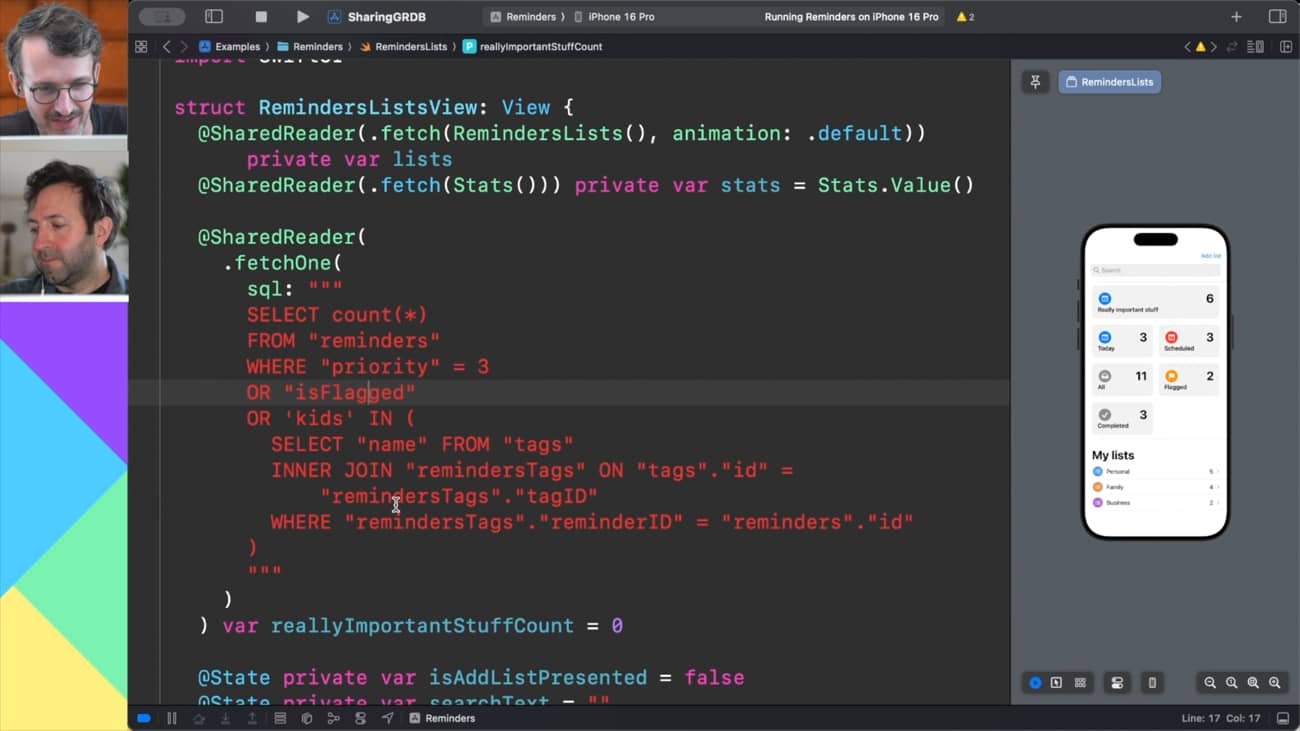Pin the preview with the pin icon
This screenshot has width=1300, height=731.
(x=1035, y=82)
